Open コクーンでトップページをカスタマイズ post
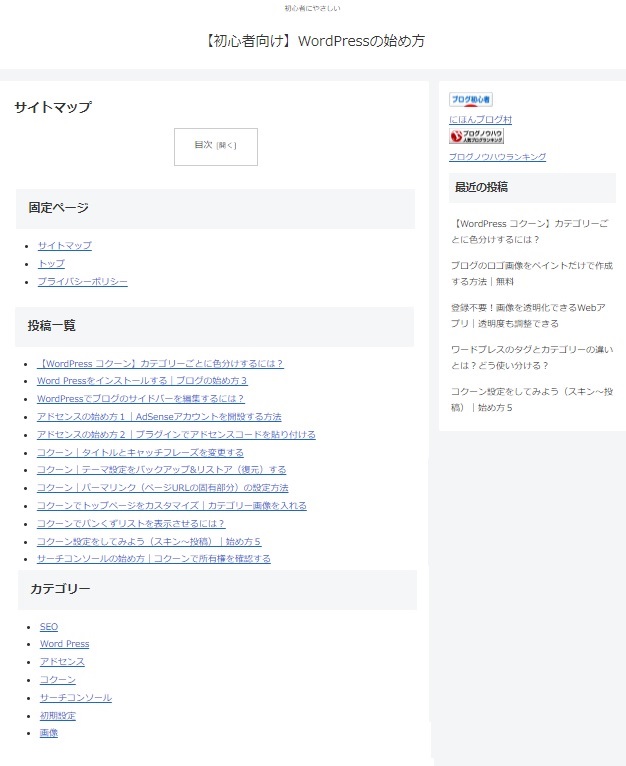 (x=172, y=505)
